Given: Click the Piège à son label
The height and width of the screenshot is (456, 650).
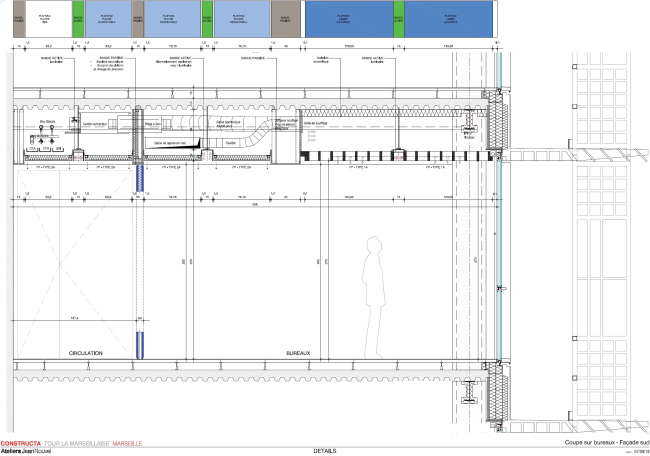Looking at the screenshot, I should (154, 123).
